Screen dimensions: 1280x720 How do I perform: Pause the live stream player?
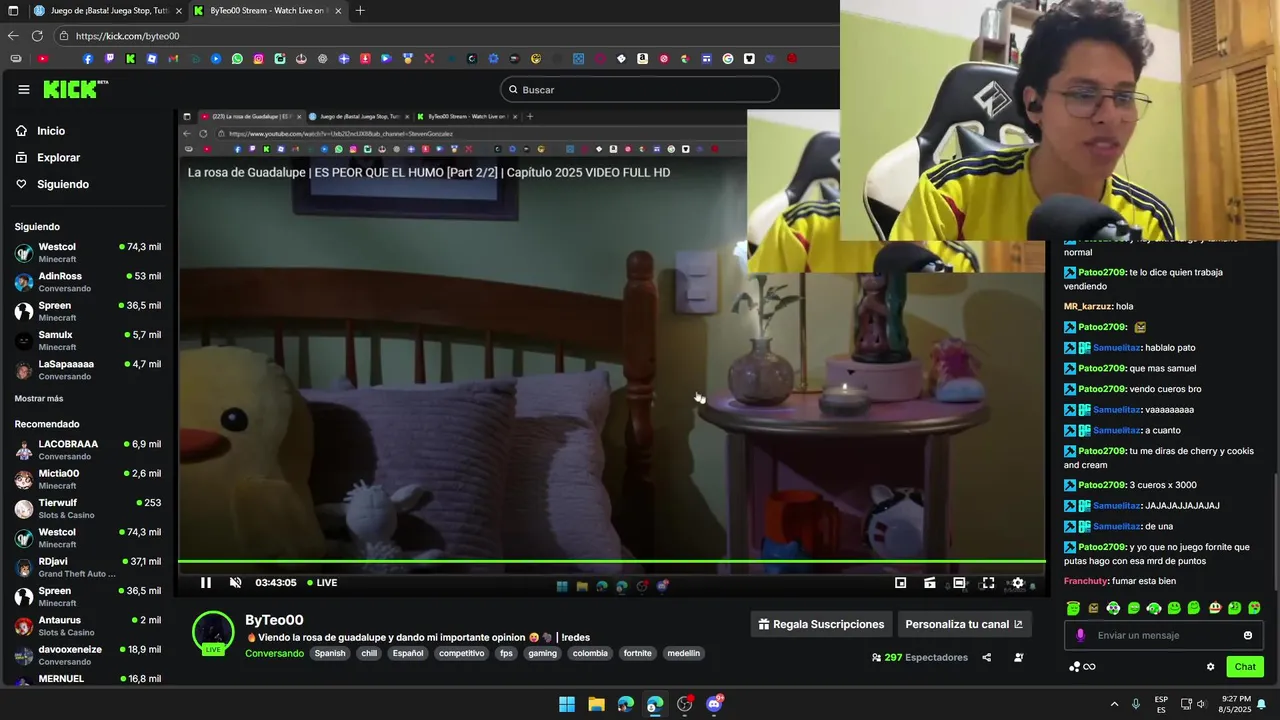(x=206, y=583)
